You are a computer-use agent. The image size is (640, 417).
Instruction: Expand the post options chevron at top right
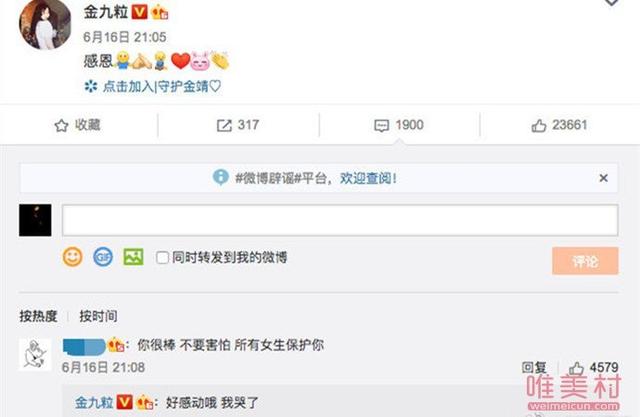coord(611,2)
